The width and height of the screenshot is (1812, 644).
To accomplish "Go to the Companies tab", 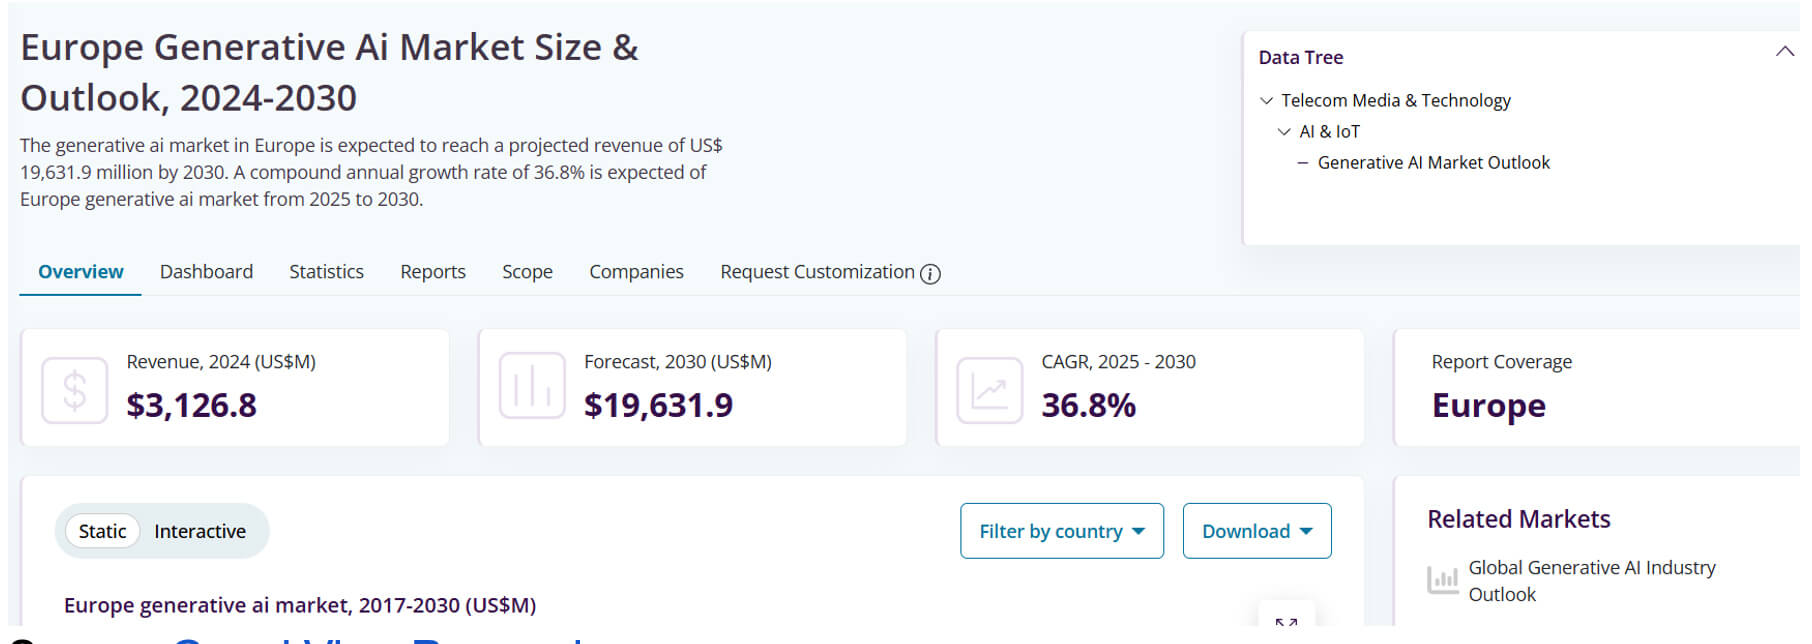I will (636, 272).
